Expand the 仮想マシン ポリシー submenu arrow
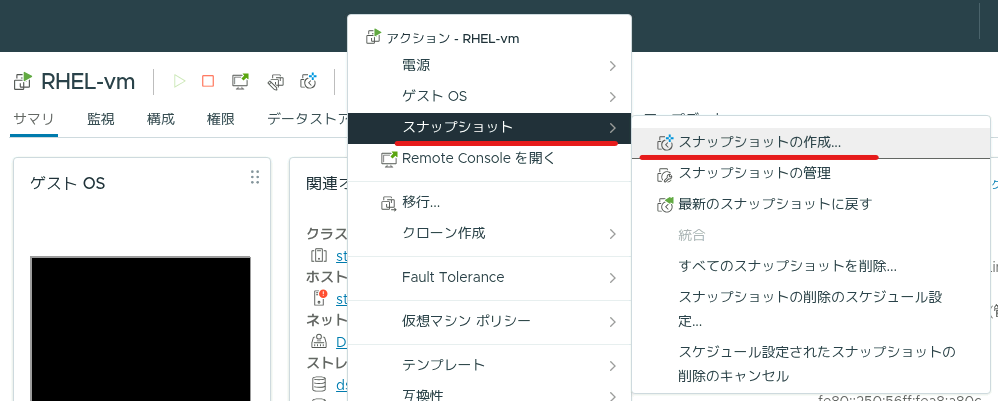Viewport: 998px width, 401px height. (612, 322)
